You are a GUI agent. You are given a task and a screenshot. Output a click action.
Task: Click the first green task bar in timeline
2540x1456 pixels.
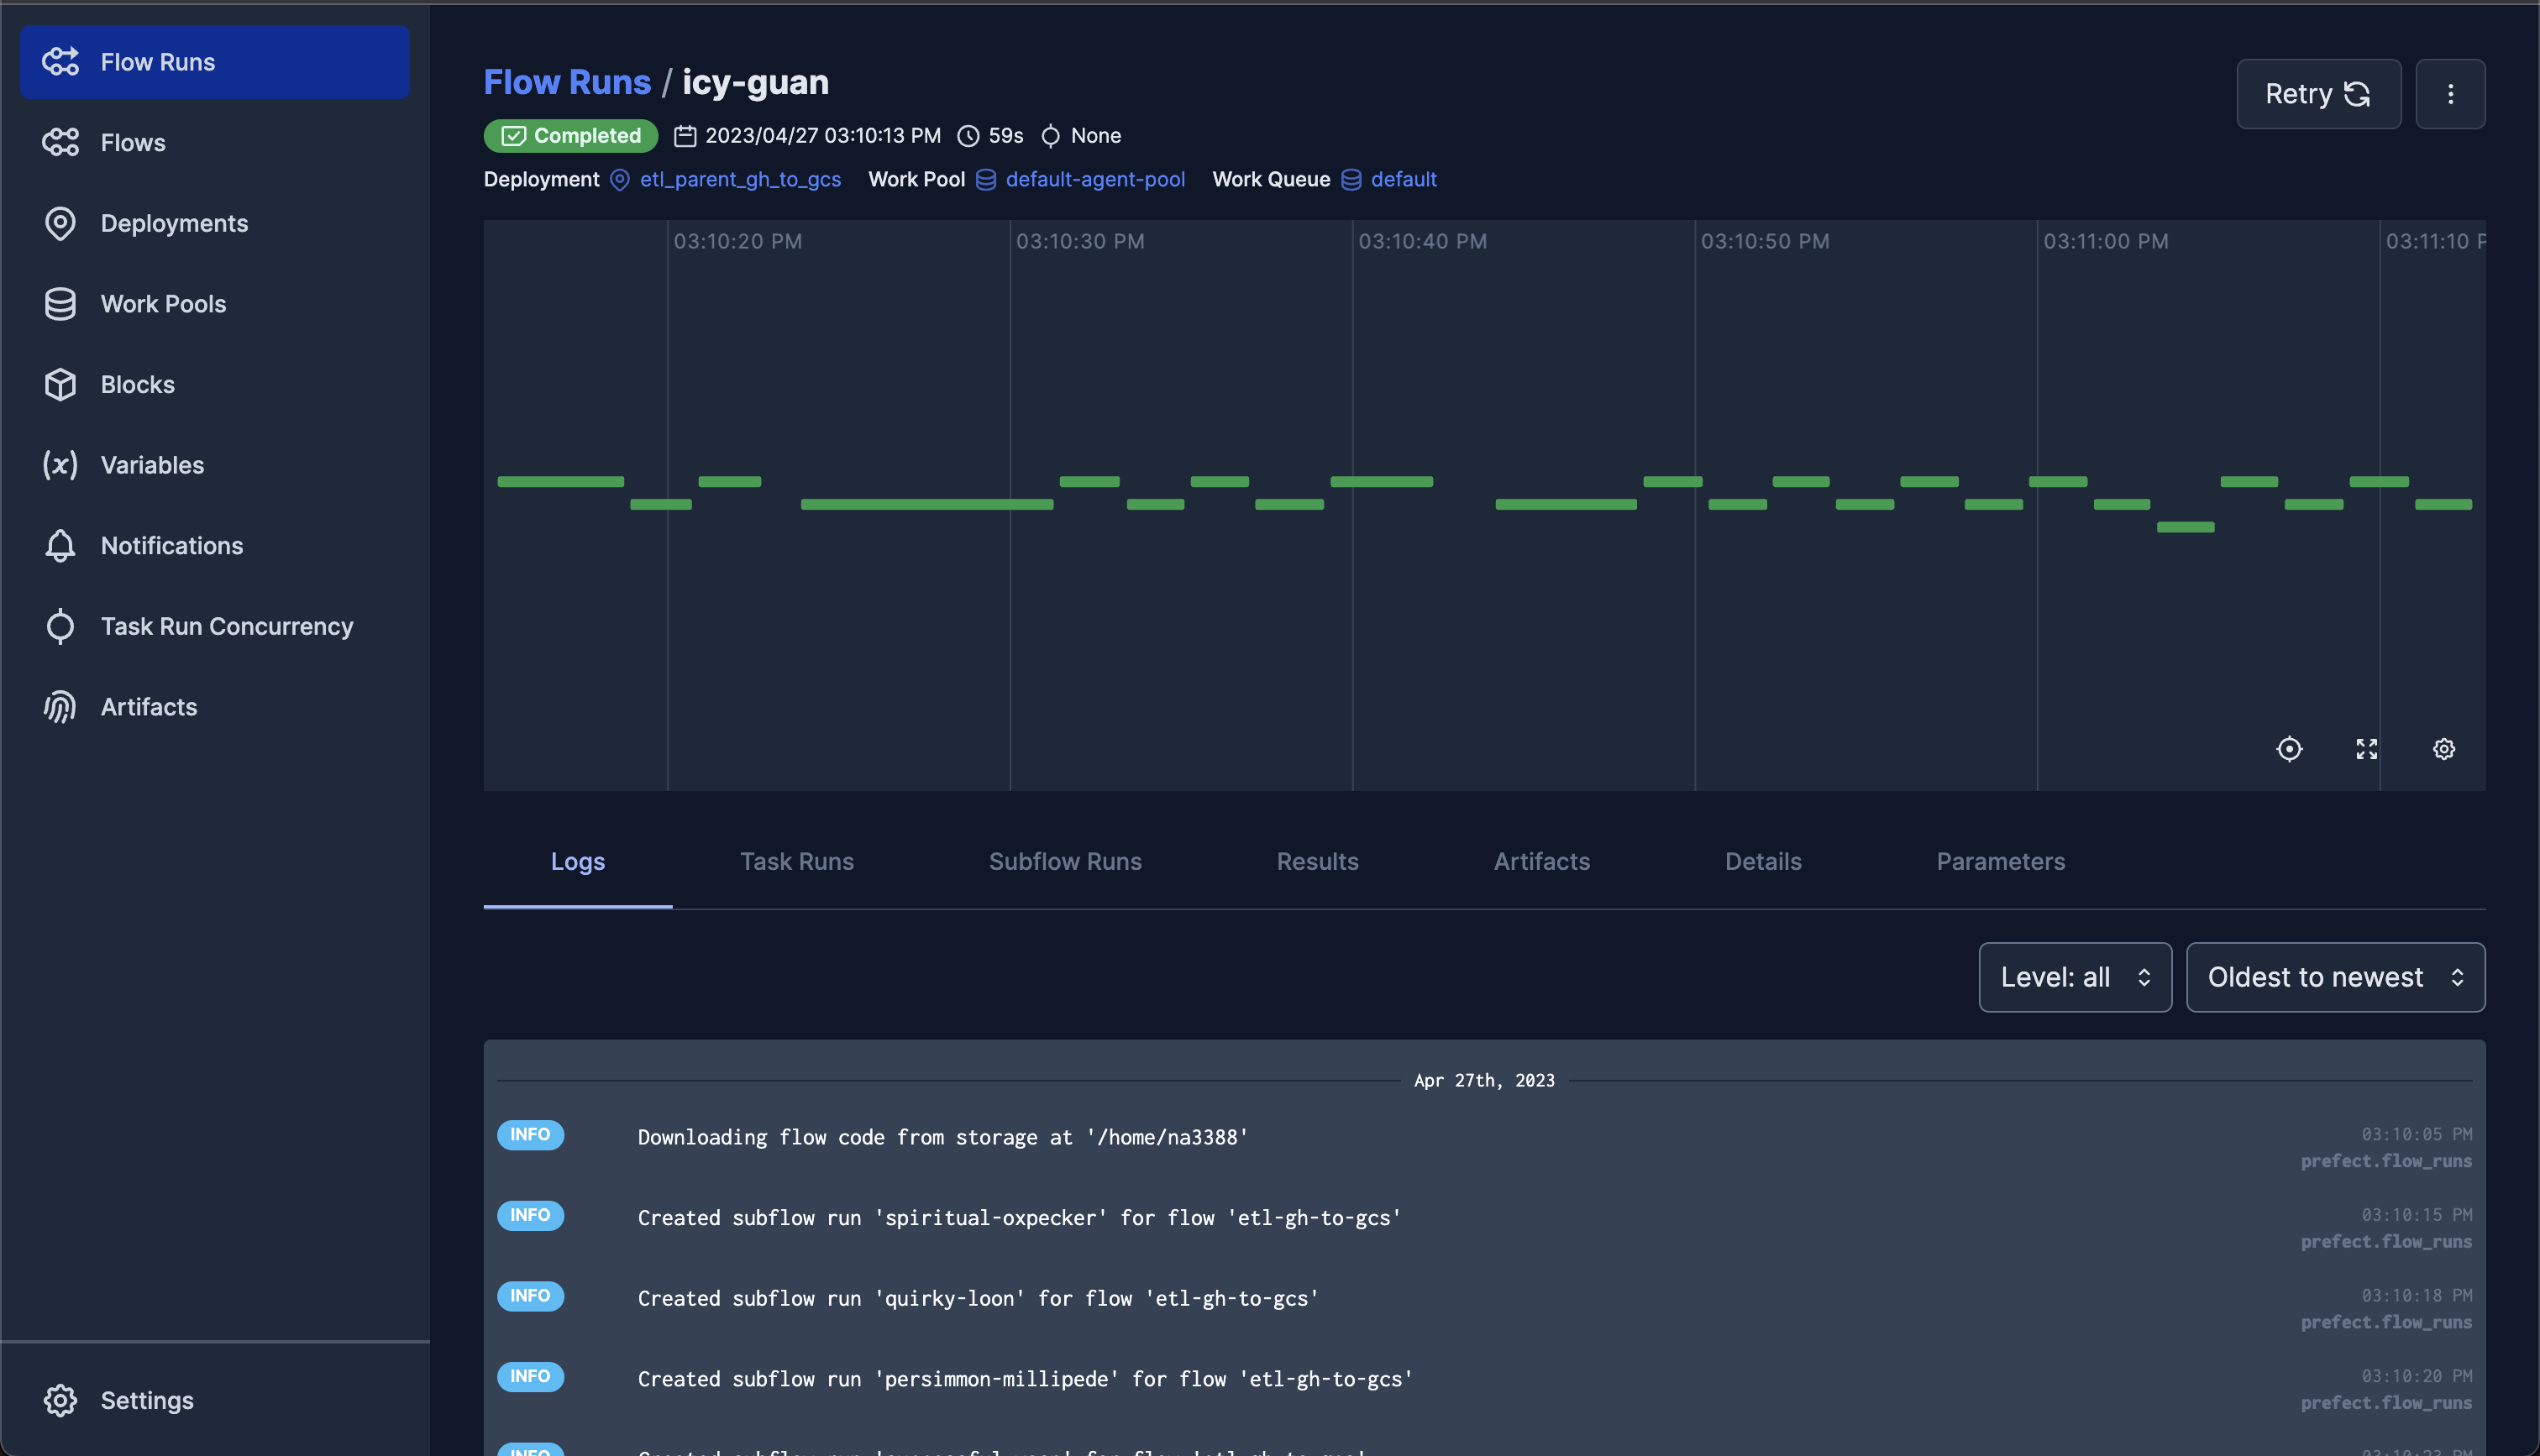(560, 482)
